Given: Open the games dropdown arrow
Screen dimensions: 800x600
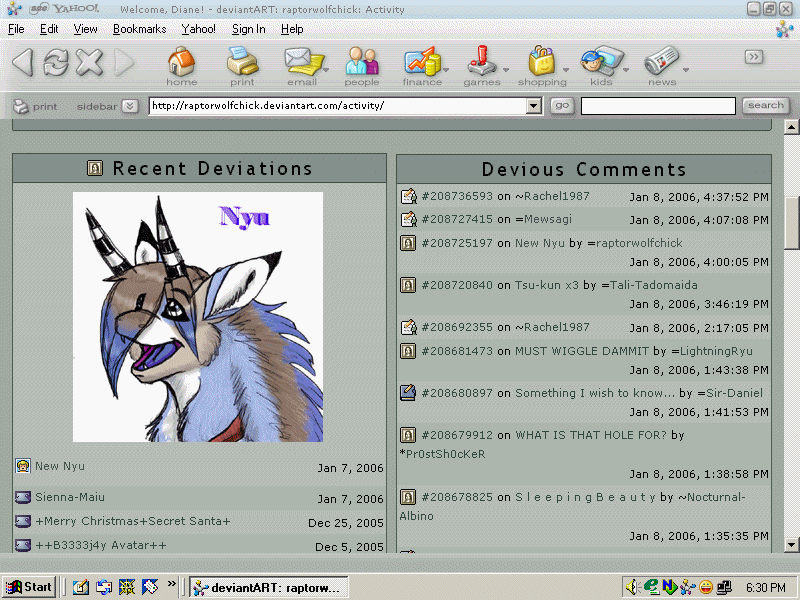Looking at the screenshot, I should (x=506, y=70).
